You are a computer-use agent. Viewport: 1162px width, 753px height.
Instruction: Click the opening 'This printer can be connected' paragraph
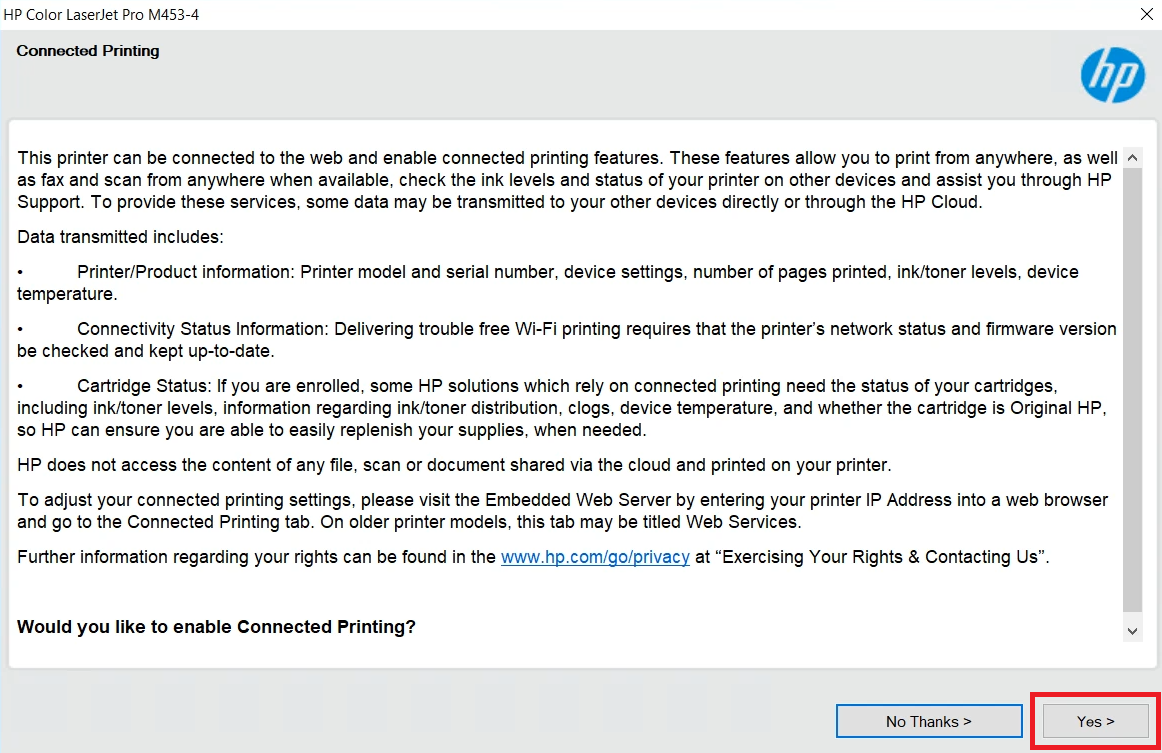(x=567, y=180)
